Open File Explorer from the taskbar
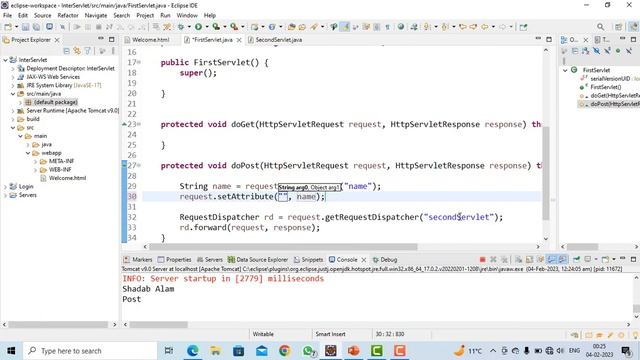 point(215,351)
